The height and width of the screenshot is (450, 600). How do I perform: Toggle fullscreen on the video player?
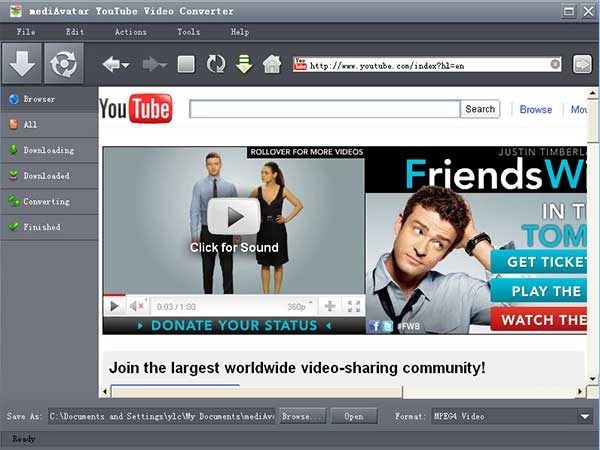(353, 306)
